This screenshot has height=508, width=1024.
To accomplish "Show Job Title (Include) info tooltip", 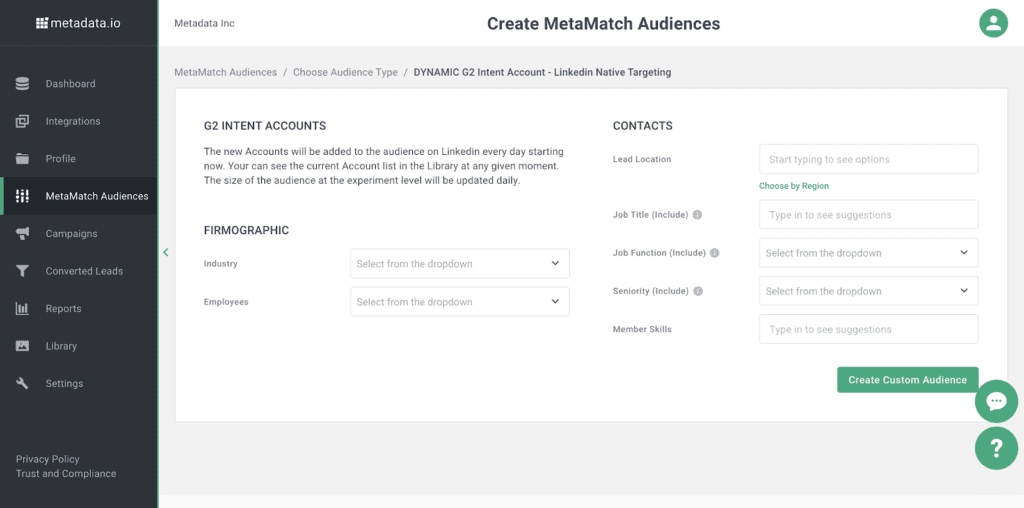I will pyautogui.click(x=697, y=214).
